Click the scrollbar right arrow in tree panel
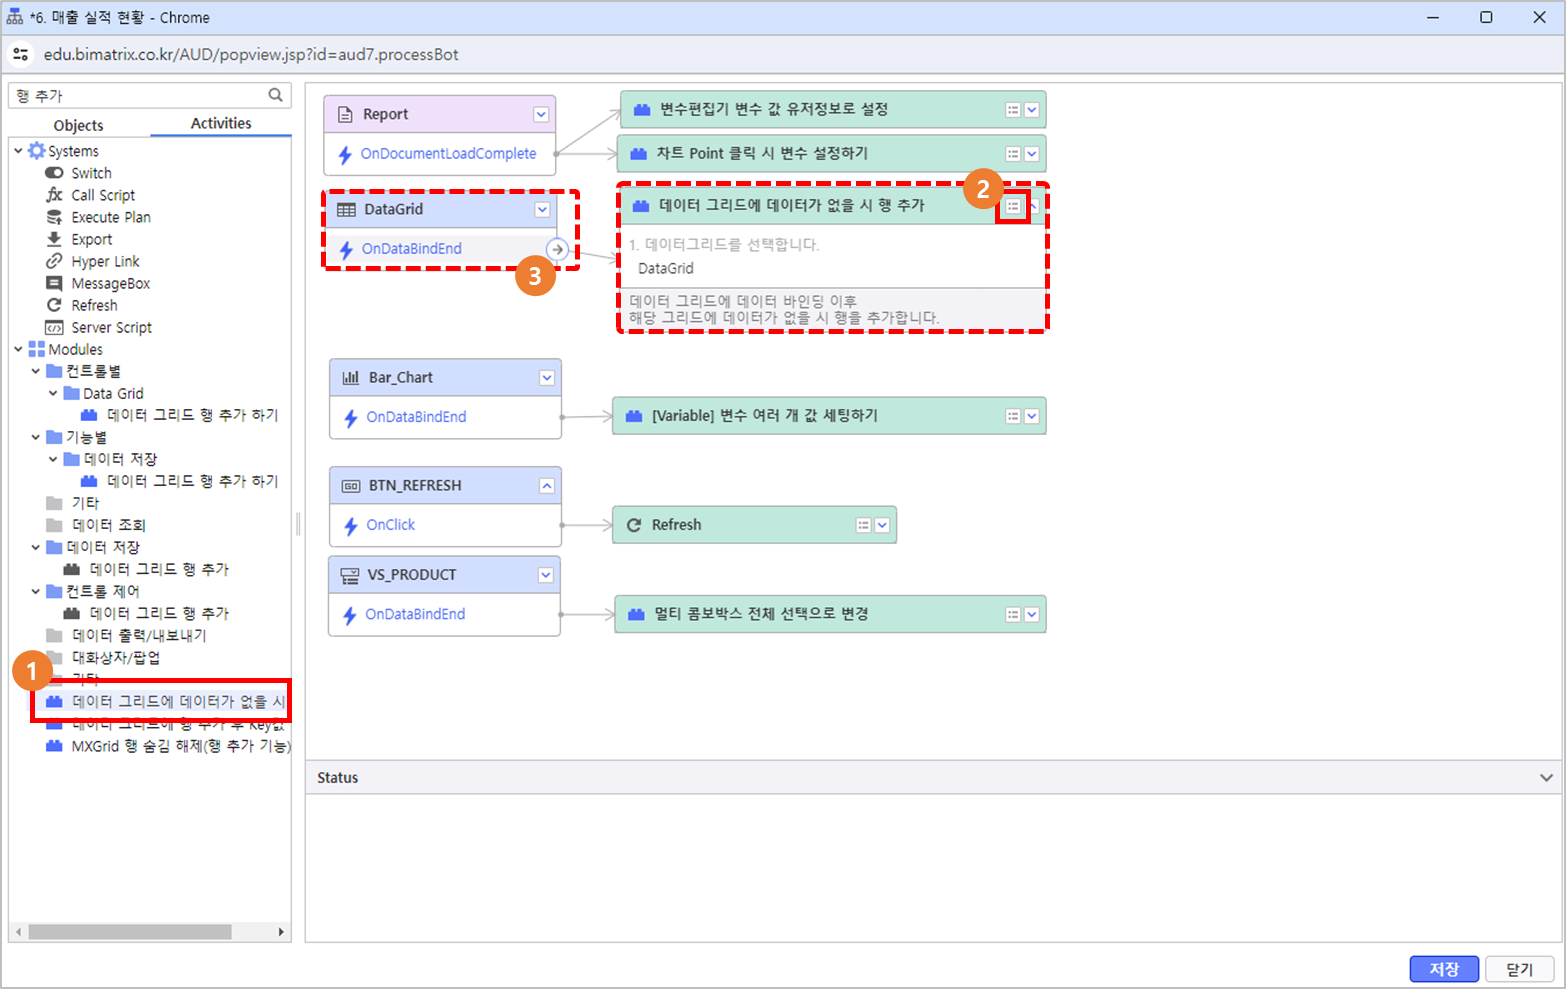Image resolution: width=1566 pixels, height=989 pixels. (x=281, y=932)
